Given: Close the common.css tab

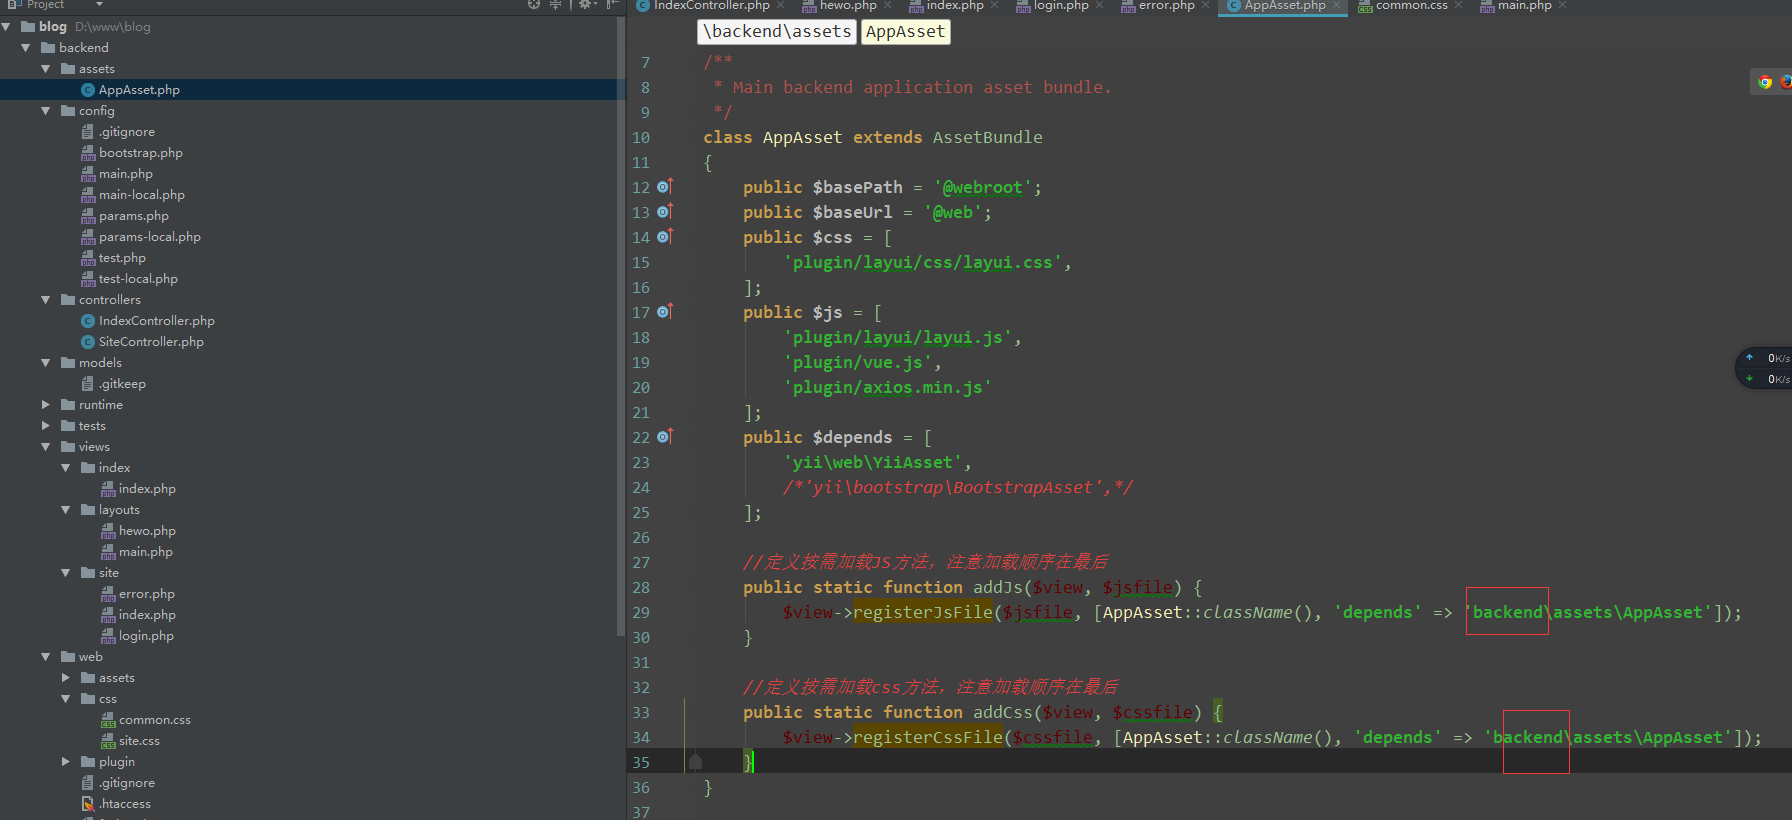Looking at the screenshot, I should [x=1459, y=6].
